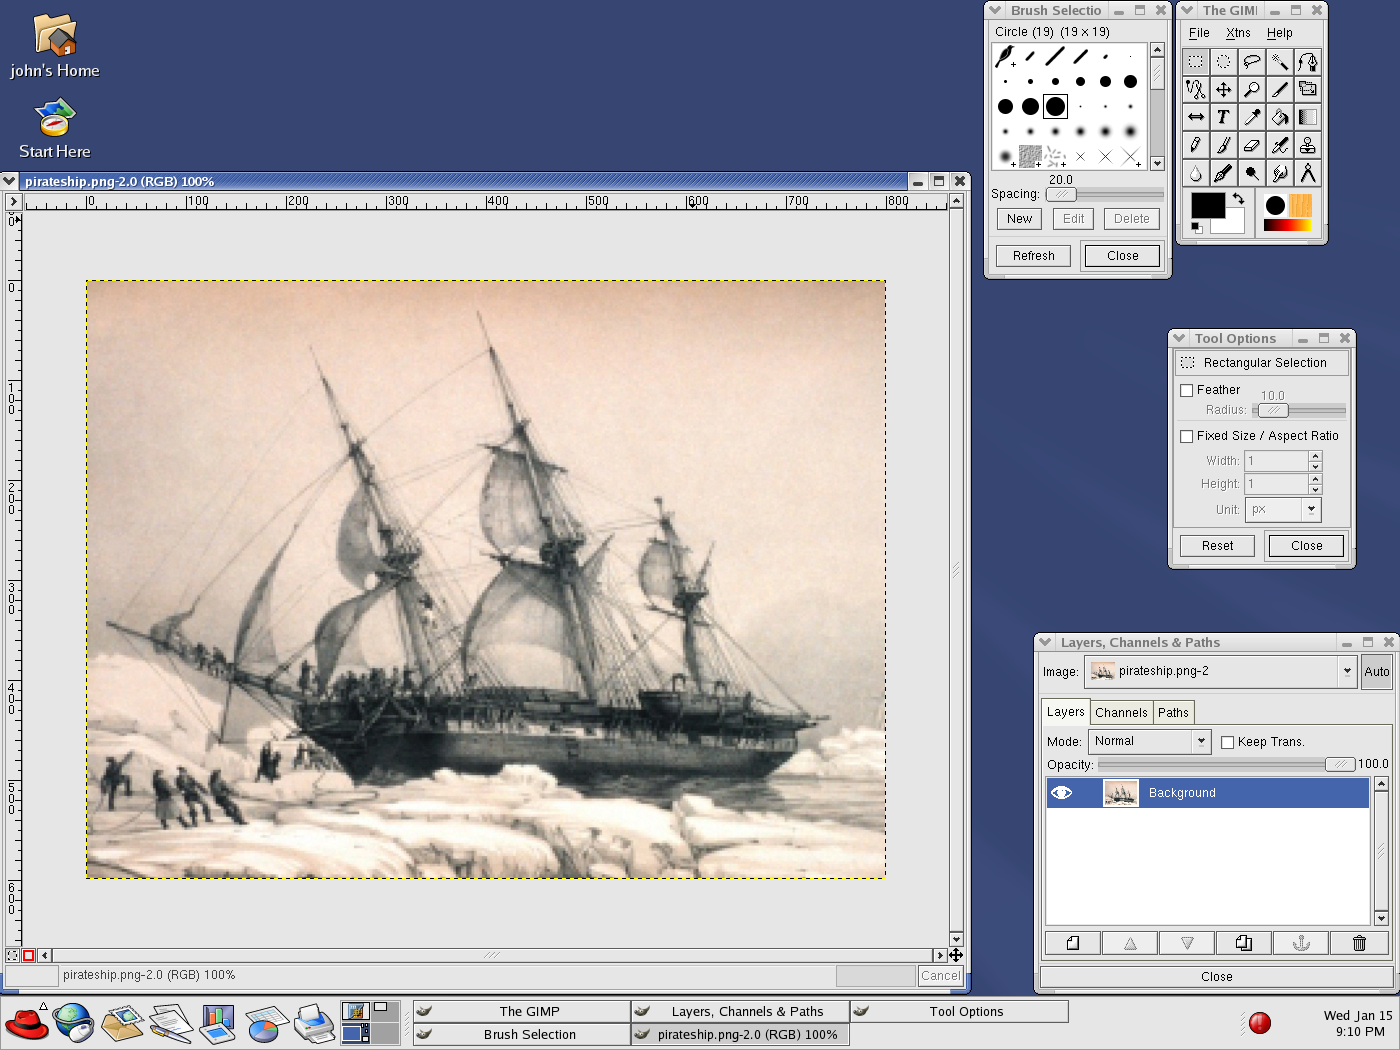Hide the Background layer with eye icon
The image size is (1400, 1050).
tap(1062, 793)
